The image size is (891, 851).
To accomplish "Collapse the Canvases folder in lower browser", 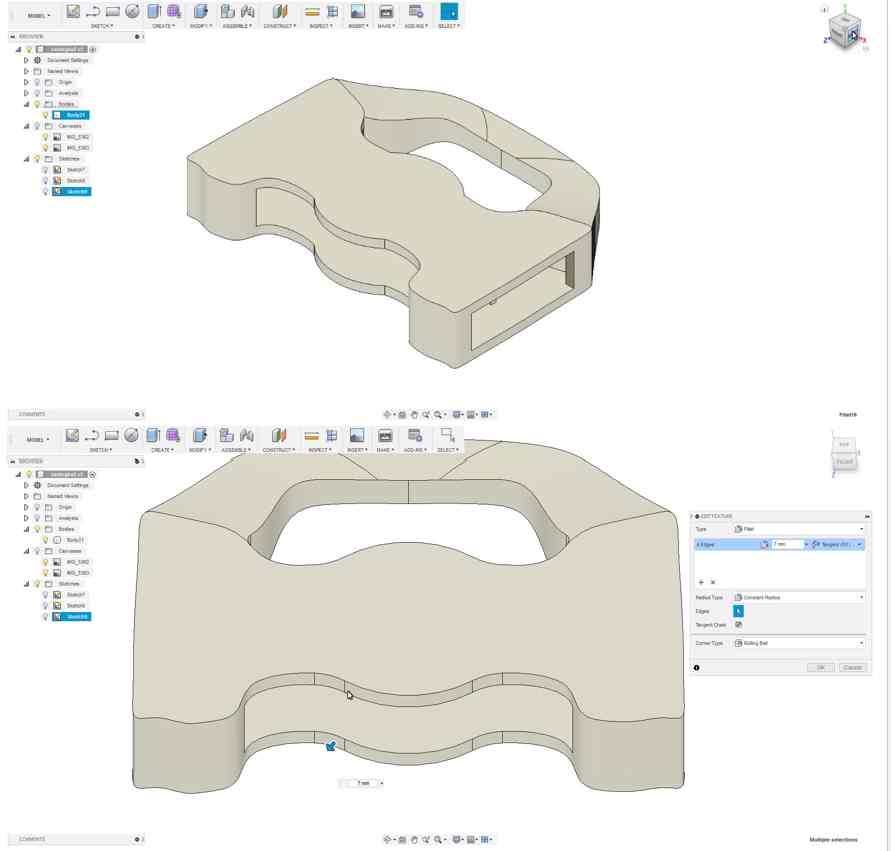I will 26,551.
